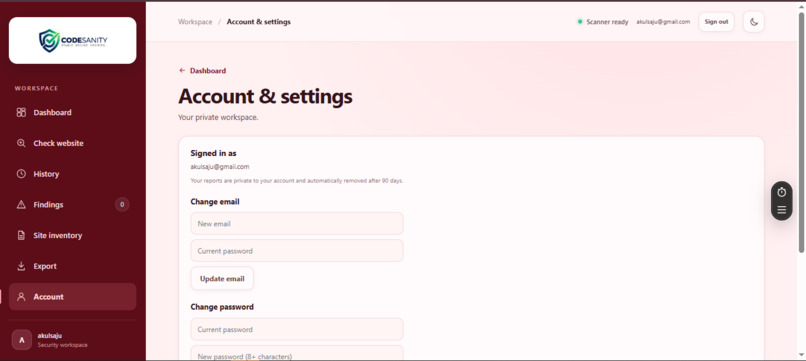Click the History clock icon
The height and width of the screenshot is (361, 806).
pyautogui.click(x=21, y=174)
